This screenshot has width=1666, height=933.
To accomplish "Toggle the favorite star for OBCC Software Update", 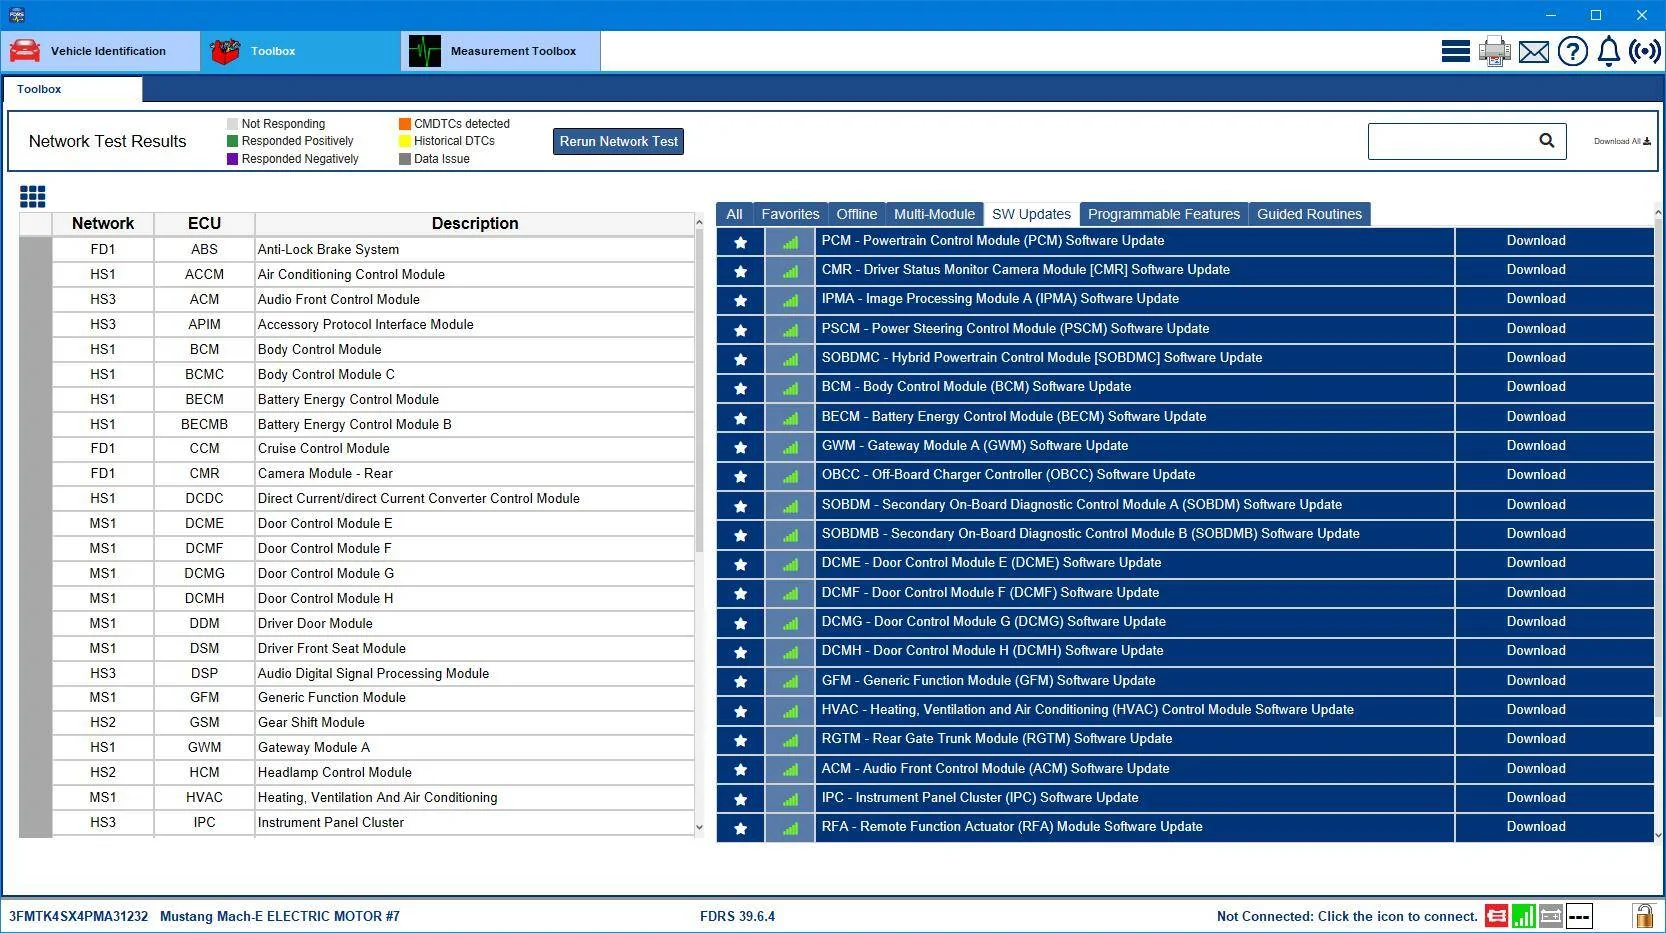I will coord(740,476).
